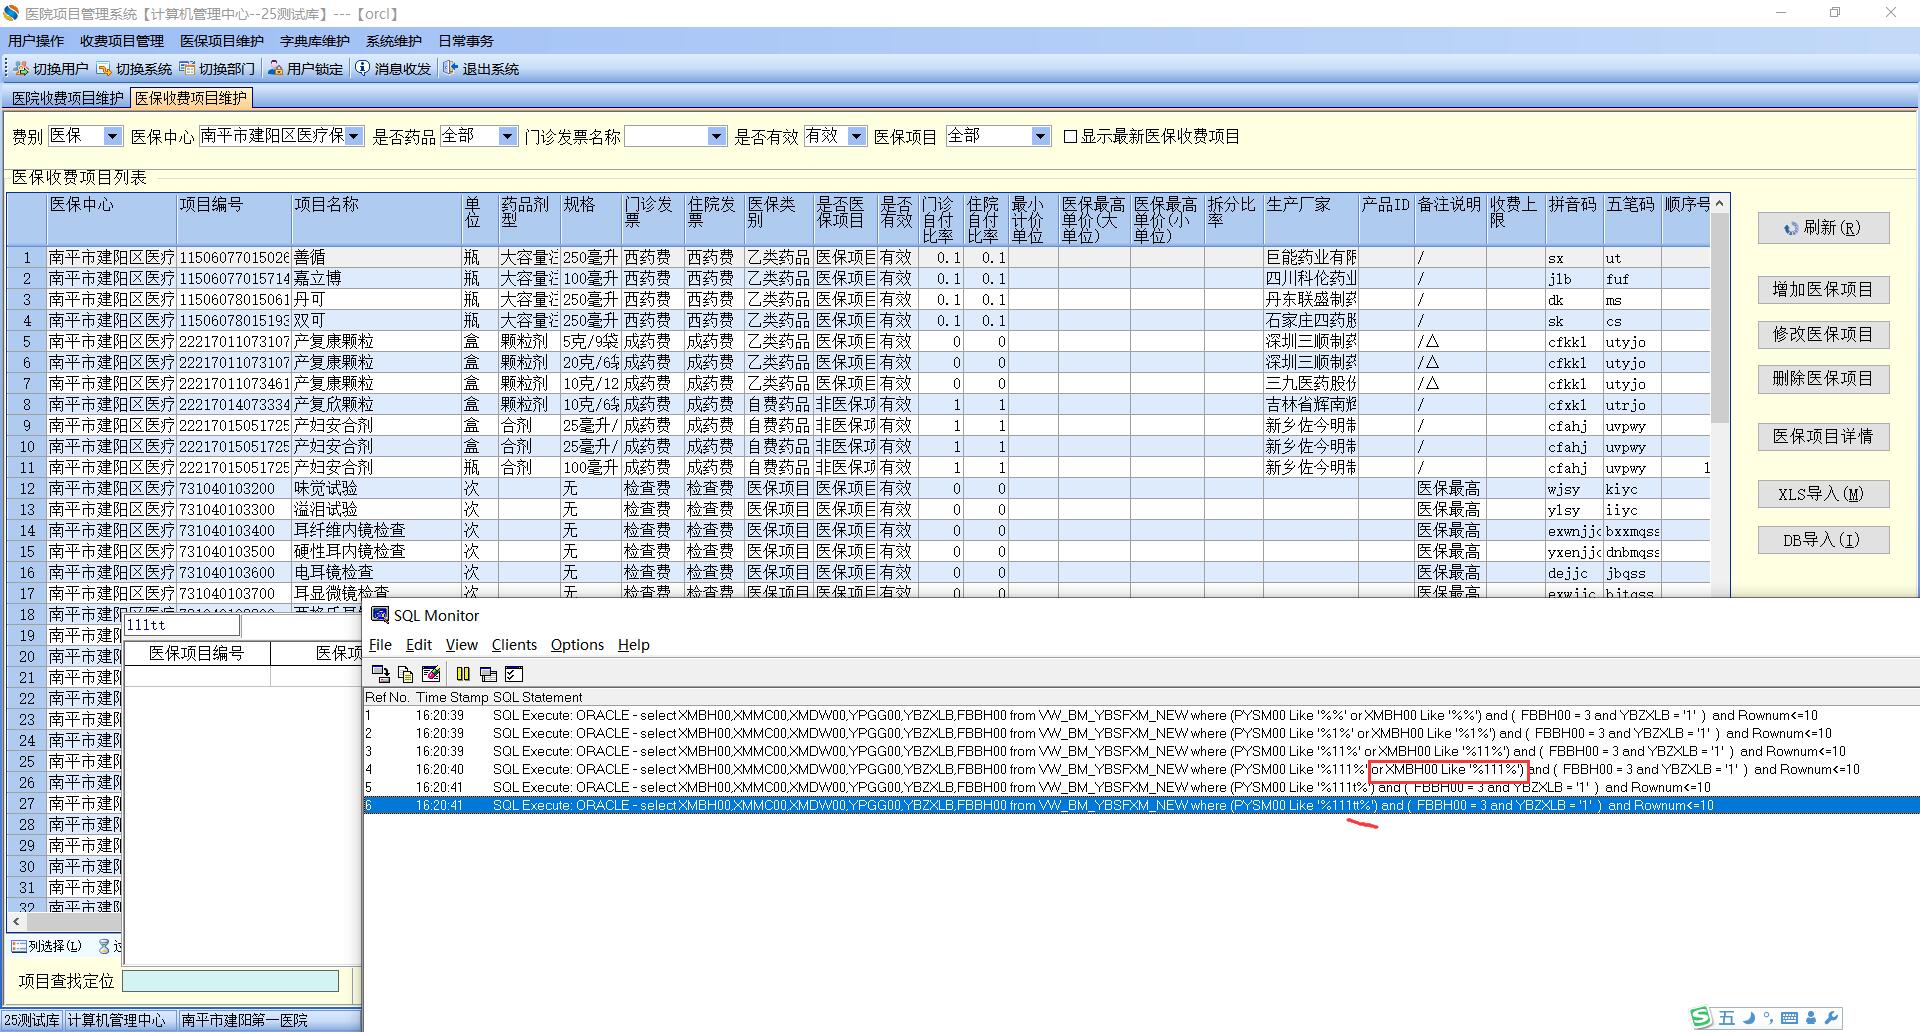
Task: Click the 项目查找定位 search field
Action: 230,981
